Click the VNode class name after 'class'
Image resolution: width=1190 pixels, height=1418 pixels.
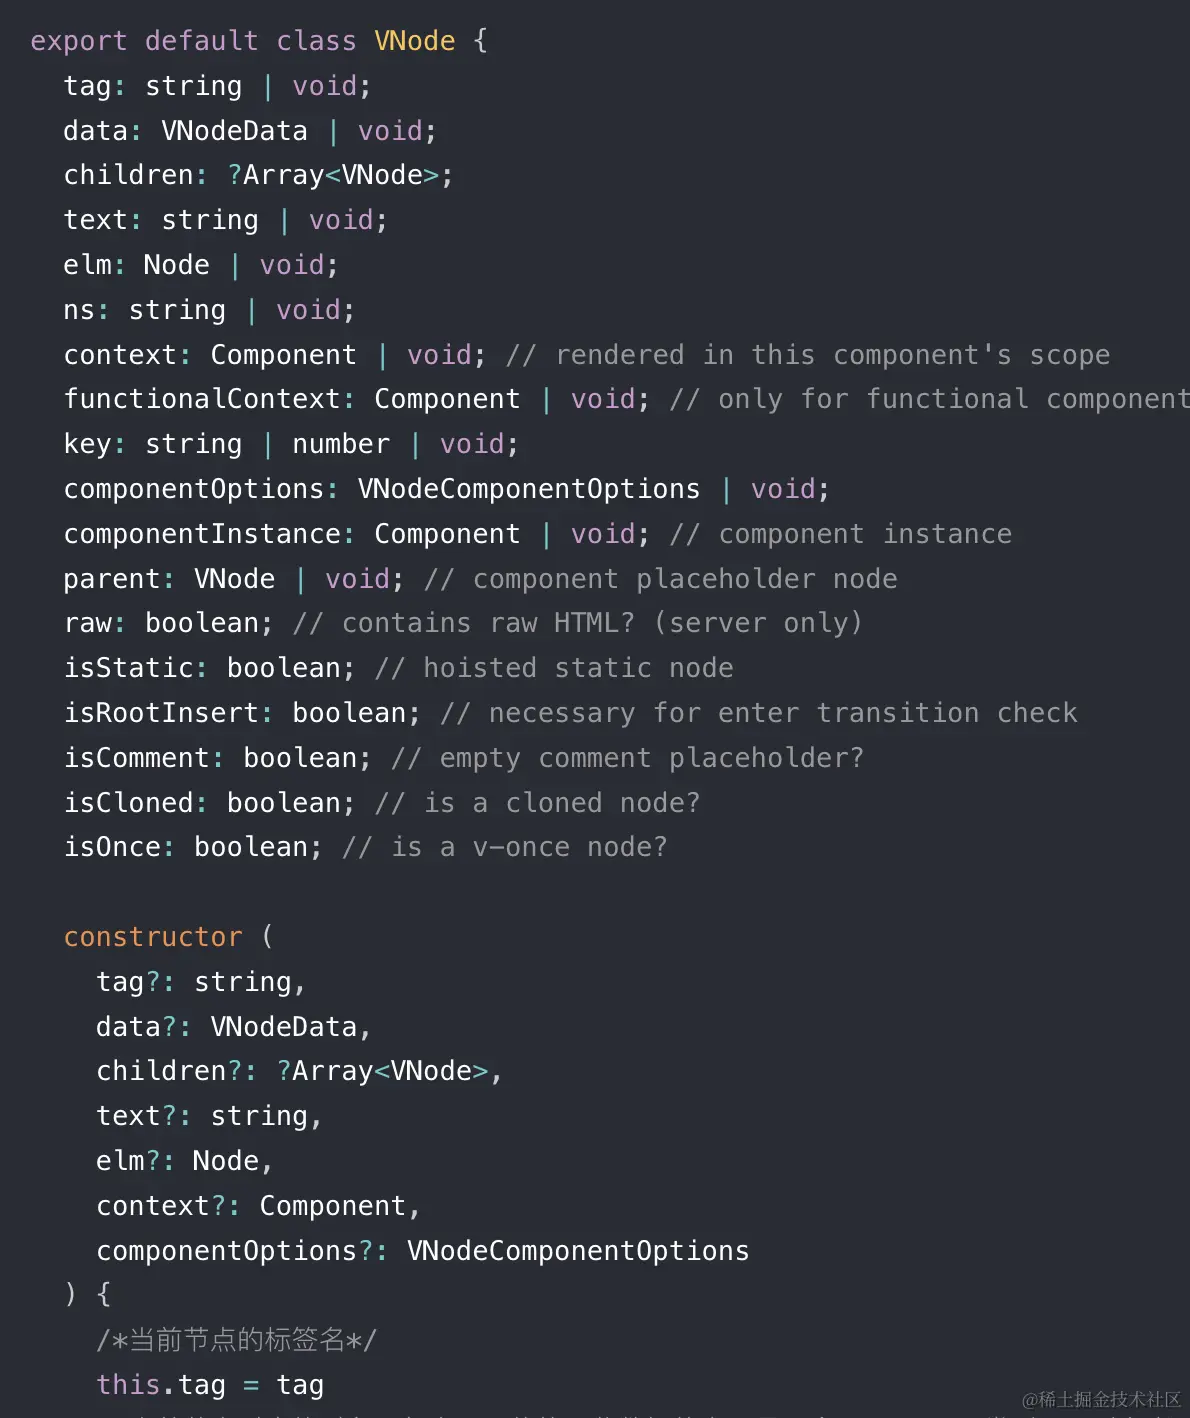[x=414, y=41]
